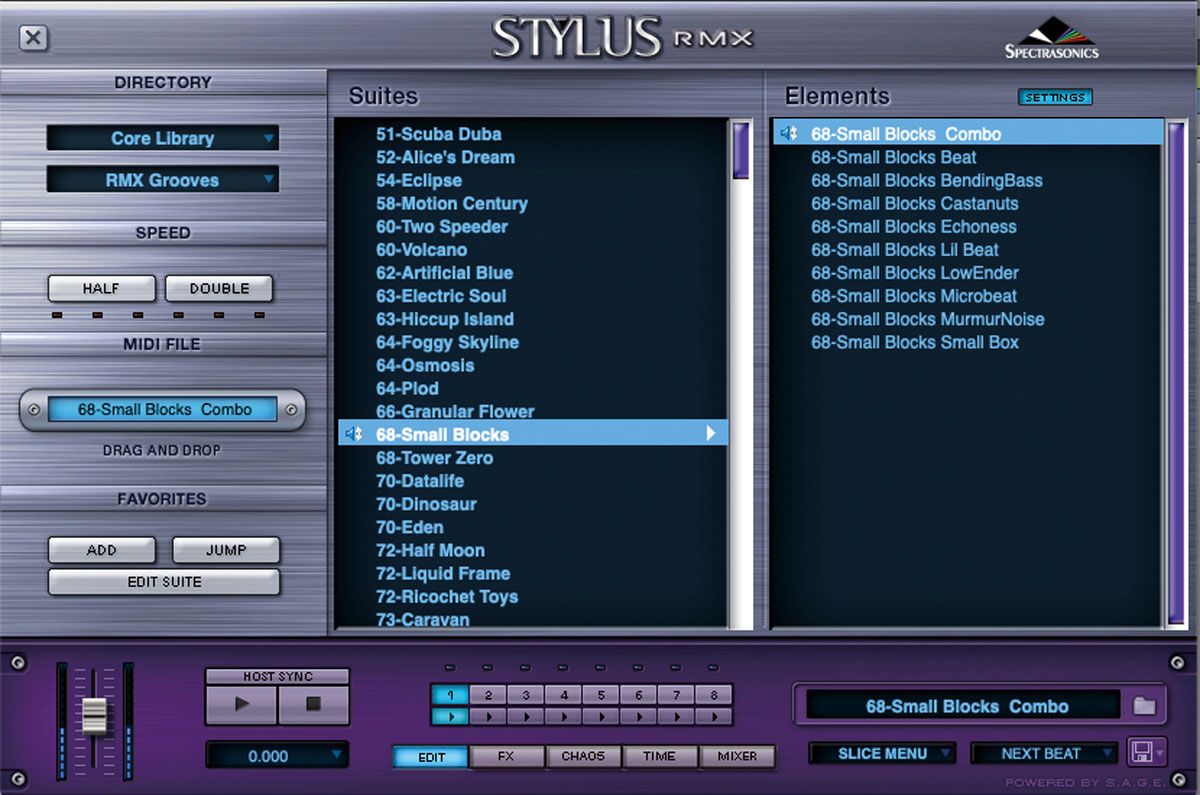This screenshot has width=1200, height=795.
Task: Select element 68-Small Blocks LowEnder
Action: point(915,272)
